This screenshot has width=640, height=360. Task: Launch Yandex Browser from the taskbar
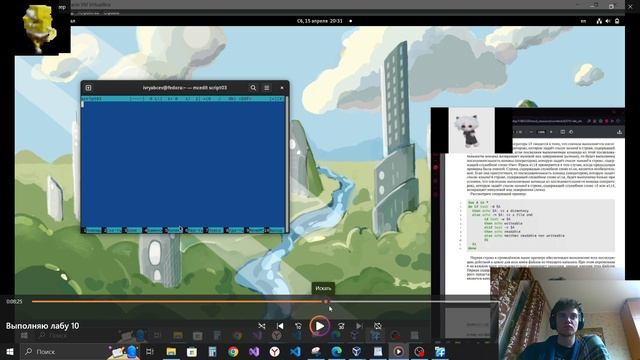coord(275,351)
